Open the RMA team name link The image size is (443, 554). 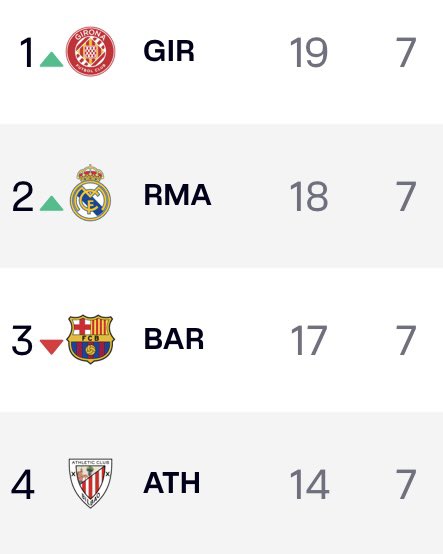(177, 195)
